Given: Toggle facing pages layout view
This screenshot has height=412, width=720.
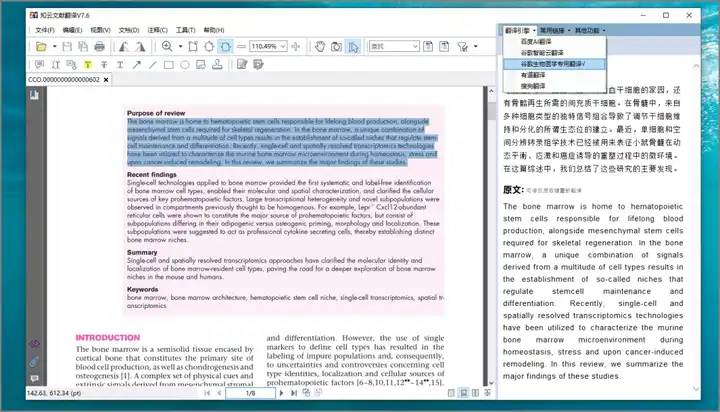Looking at the screenshot, I should point(476,393).
